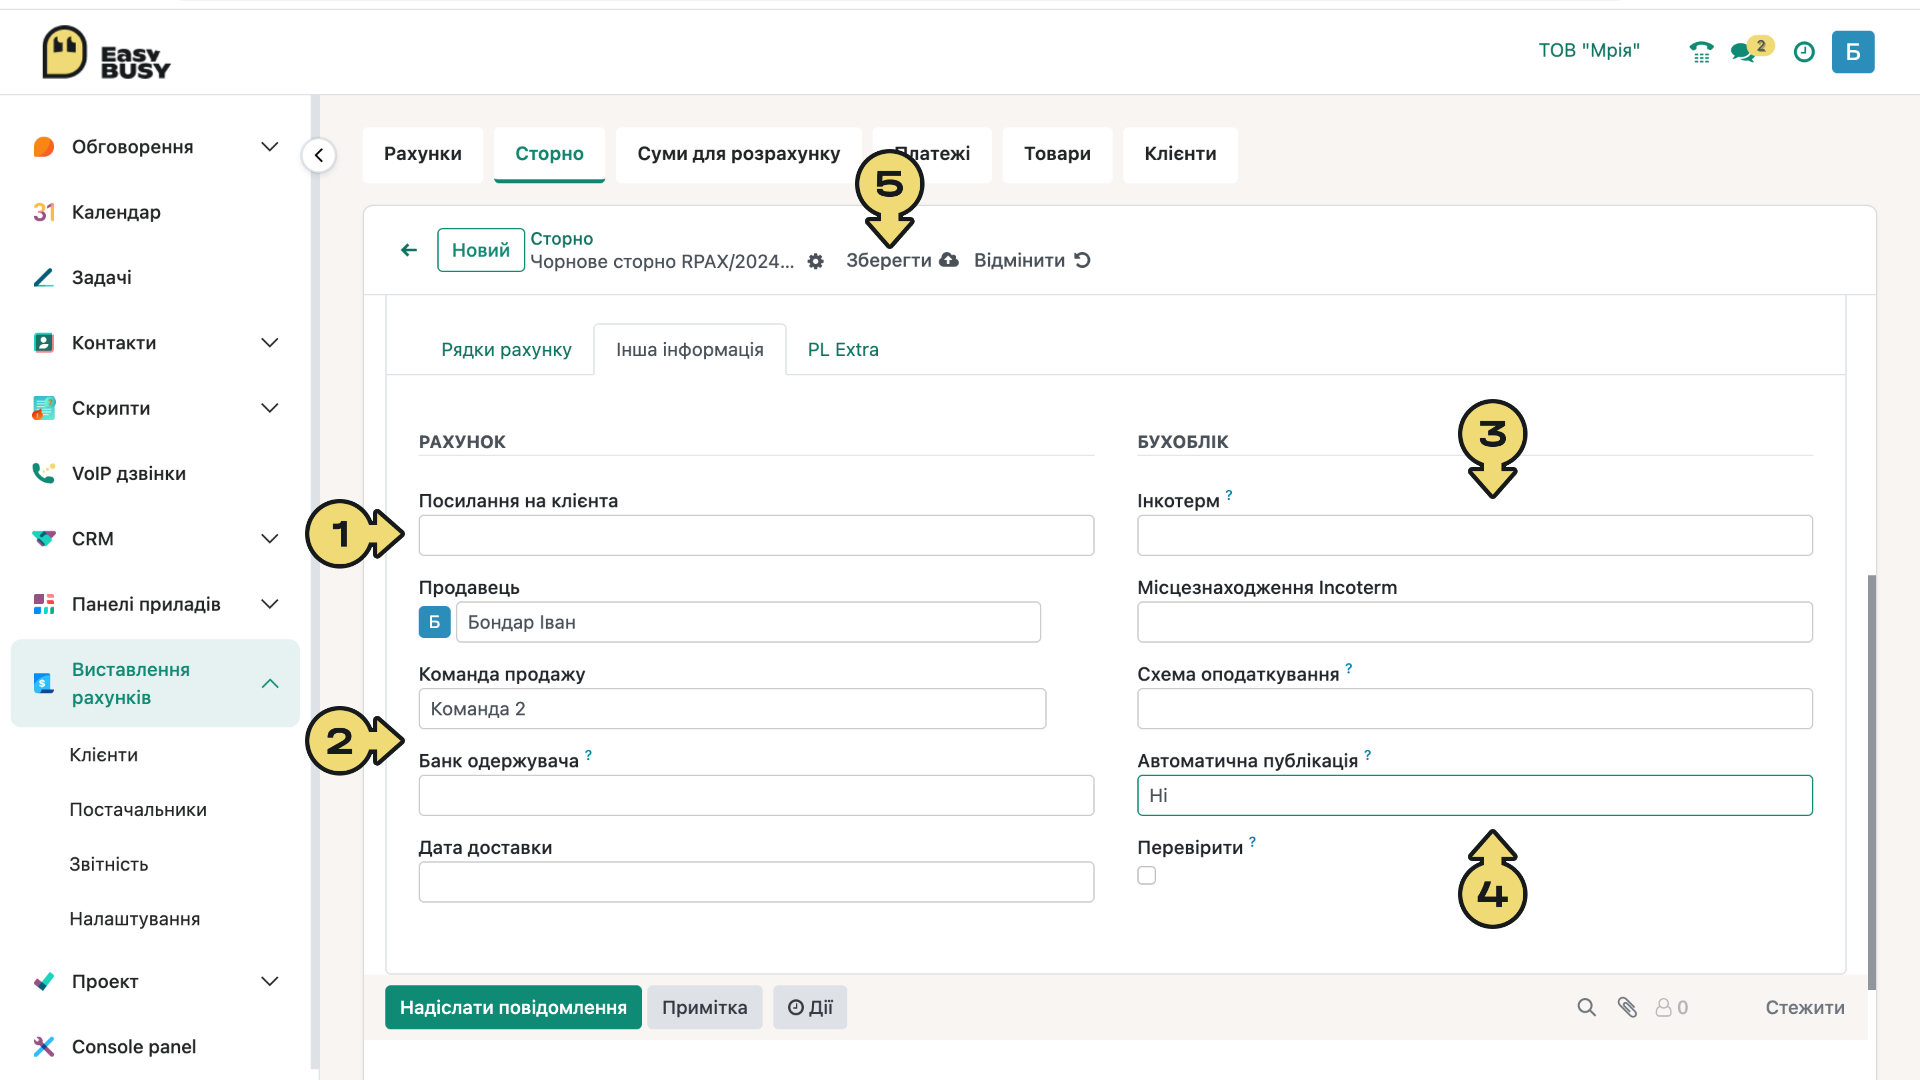Open Звітність in the sidebar
The height and width of the screenshot is (1080, 1920).
pos(109,865)
